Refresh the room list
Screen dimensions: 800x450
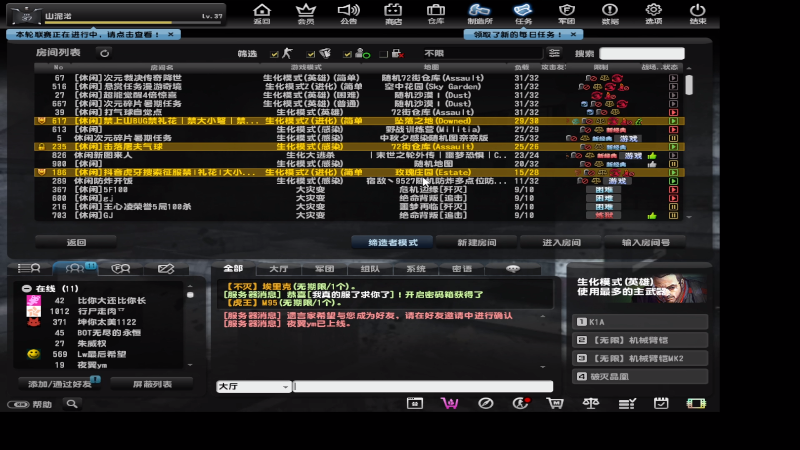pos(104,53)
